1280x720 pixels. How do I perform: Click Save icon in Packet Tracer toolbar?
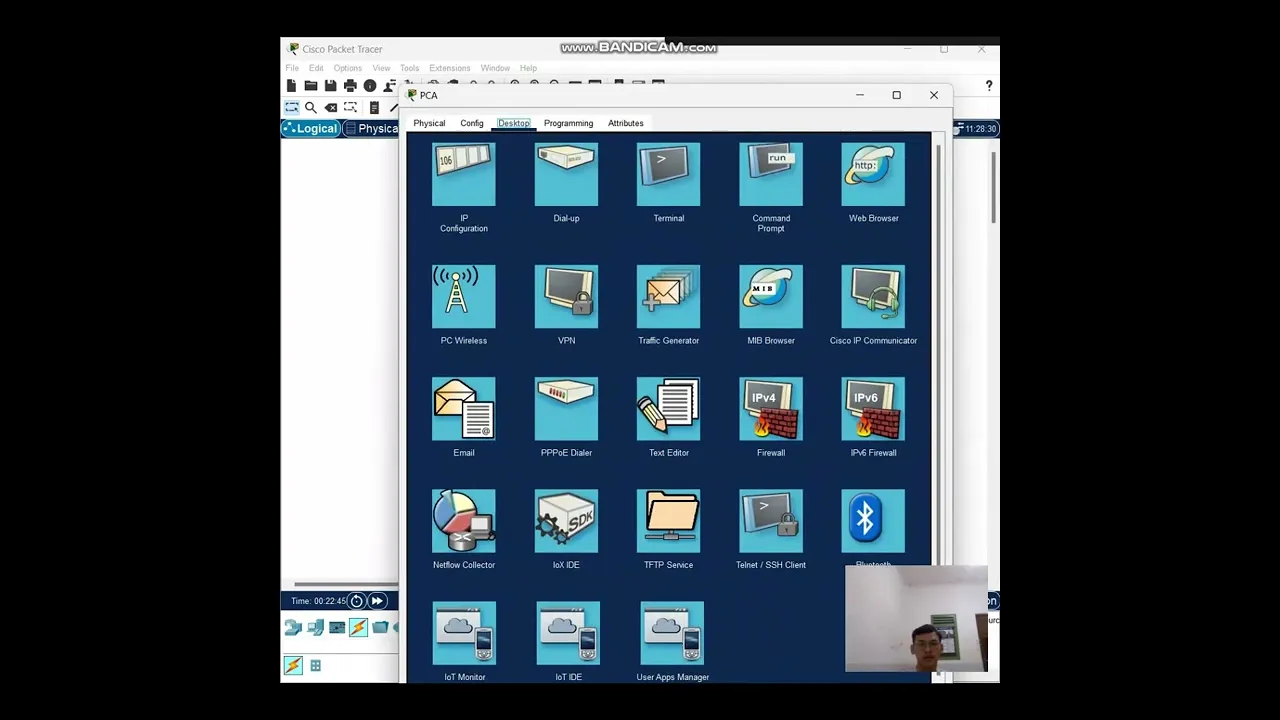pyautogui.click(x=330, y=86)
